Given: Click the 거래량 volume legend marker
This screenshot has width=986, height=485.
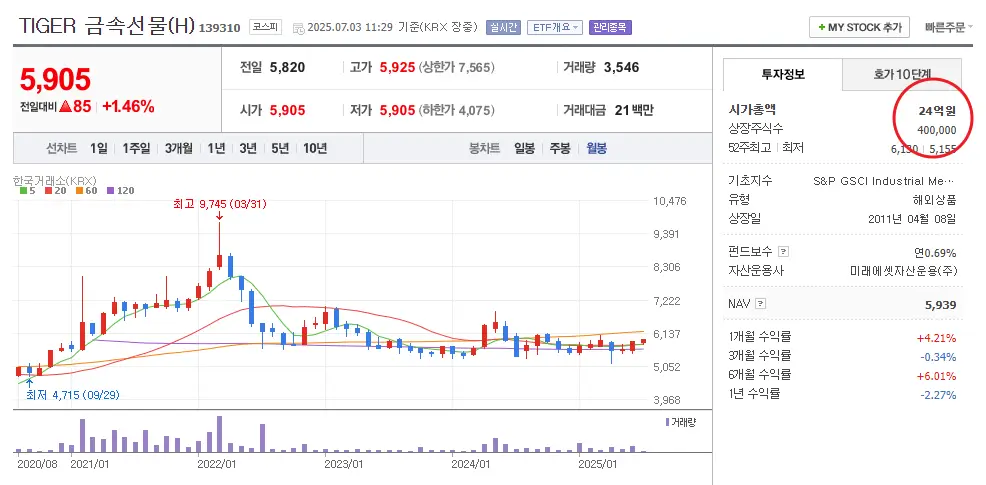Looking at the screenshot, I should 667,423.
